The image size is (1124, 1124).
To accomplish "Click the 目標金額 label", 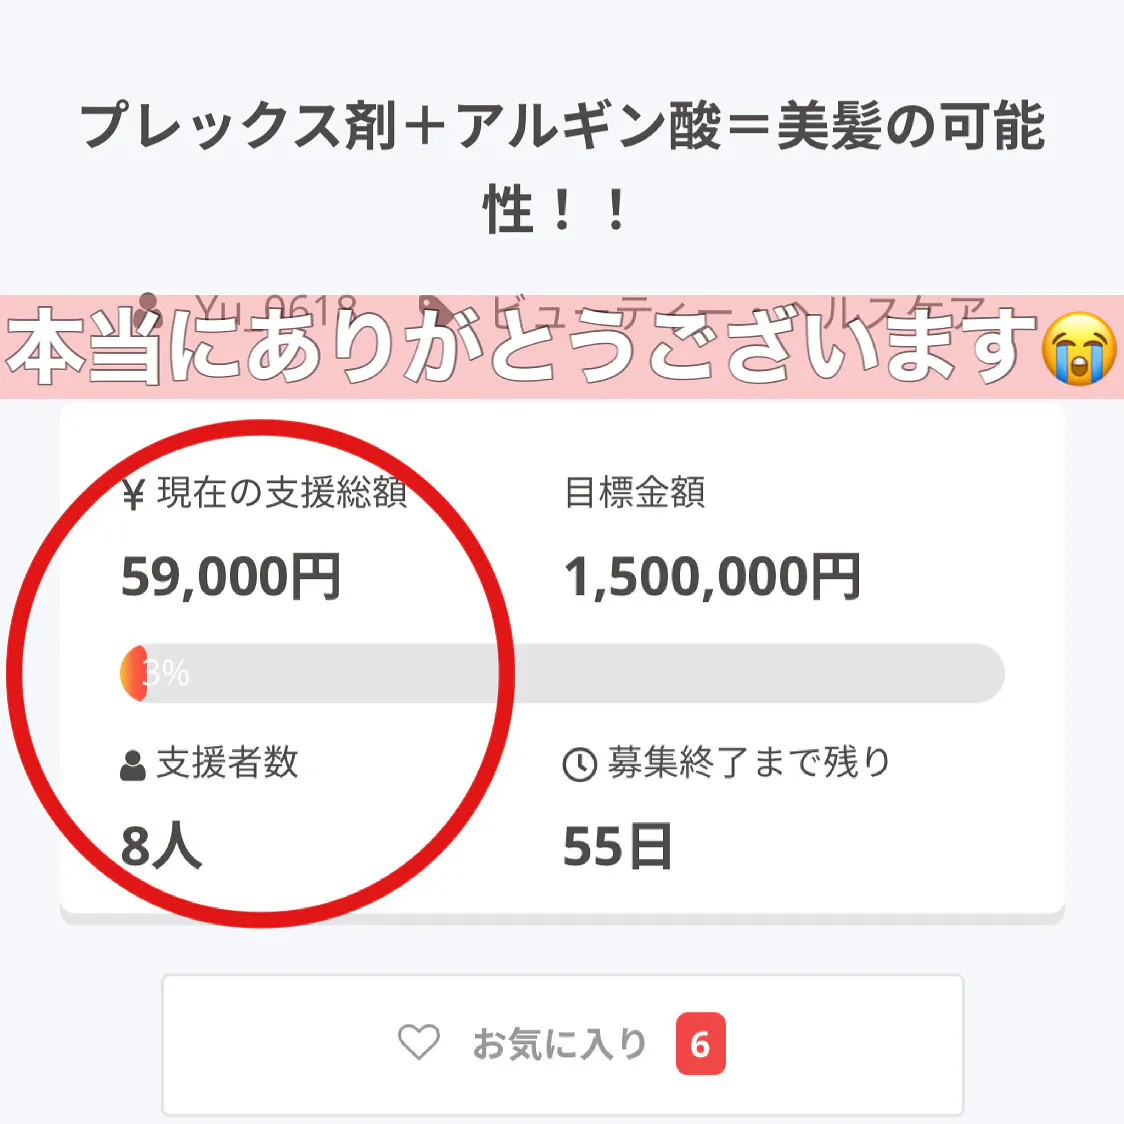I will click(635, 493).
